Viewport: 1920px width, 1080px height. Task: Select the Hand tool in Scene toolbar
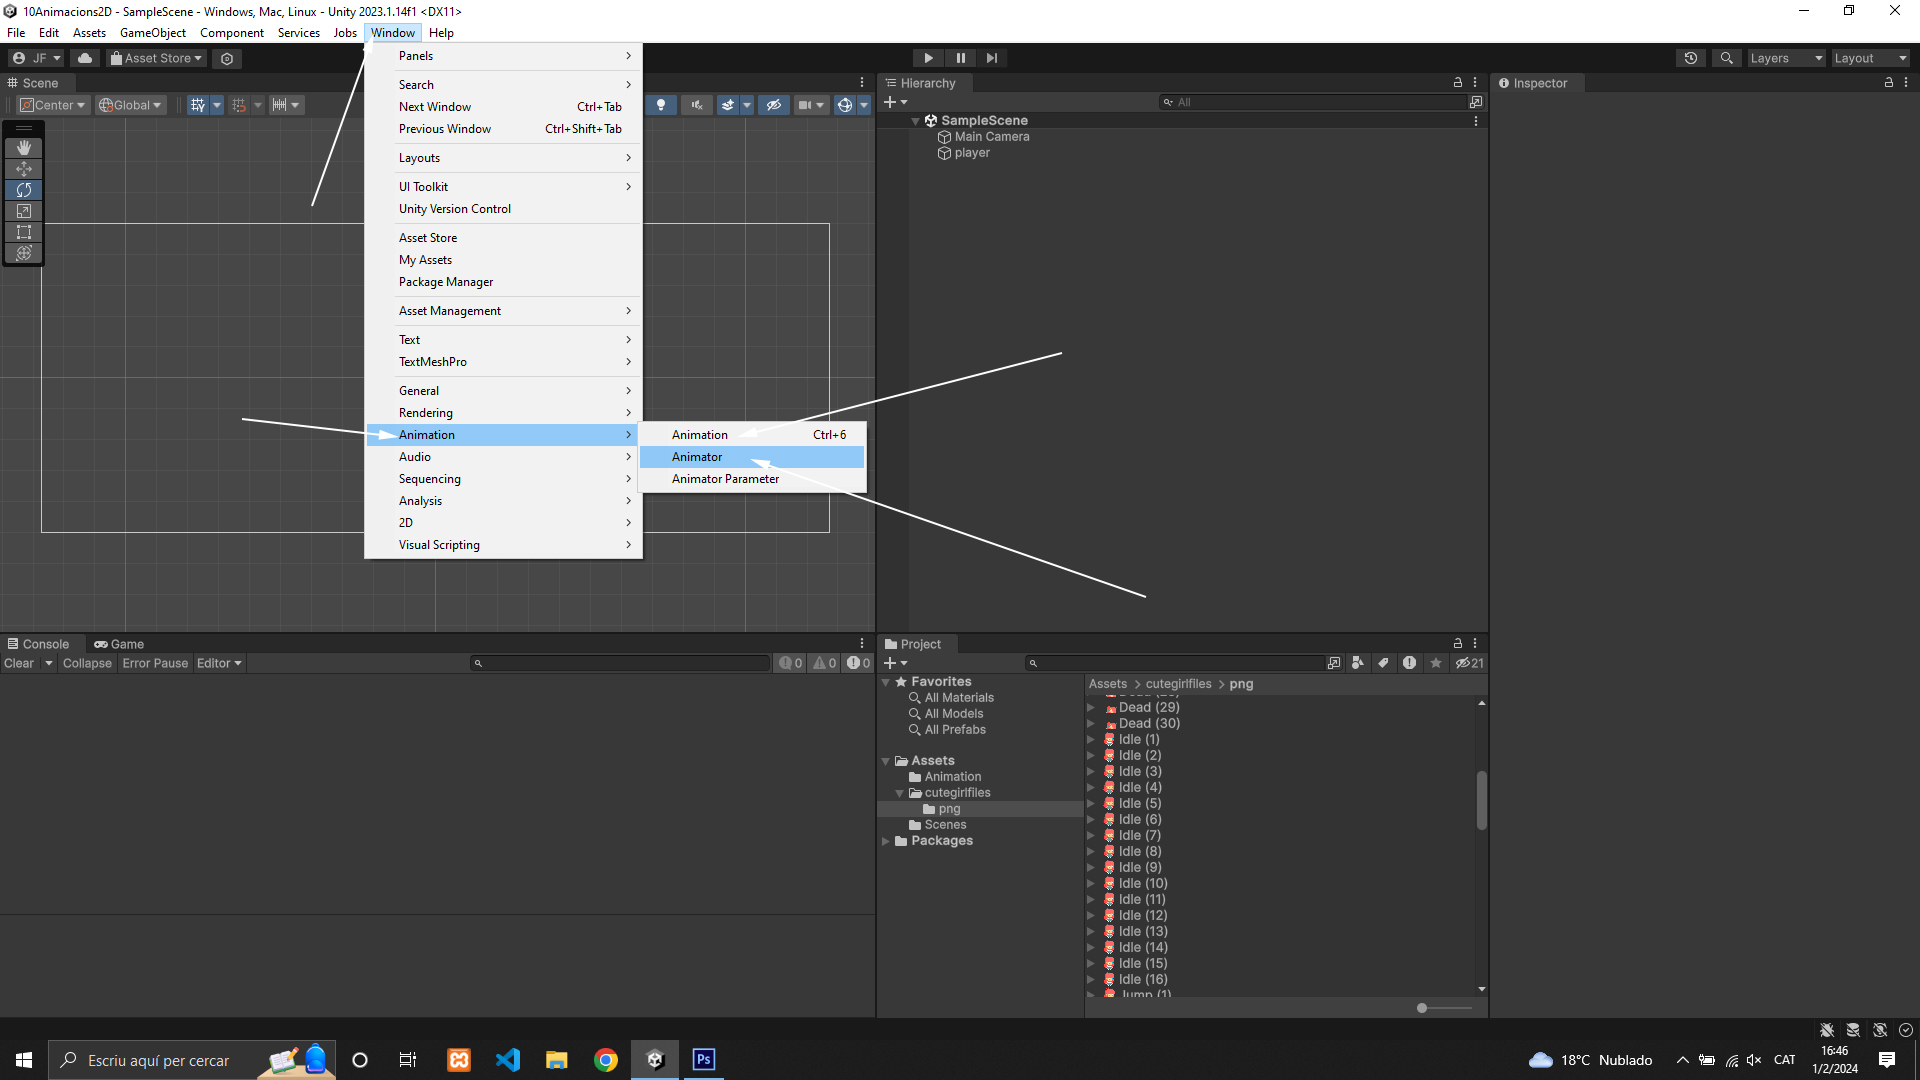tap(24, 148)
